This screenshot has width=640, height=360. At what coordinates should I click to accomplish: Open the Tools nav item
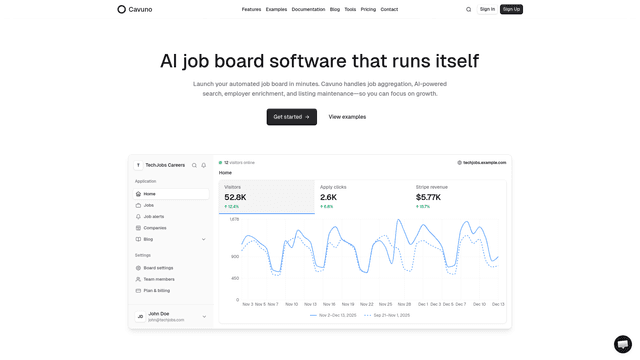click(x=350, y=9)
